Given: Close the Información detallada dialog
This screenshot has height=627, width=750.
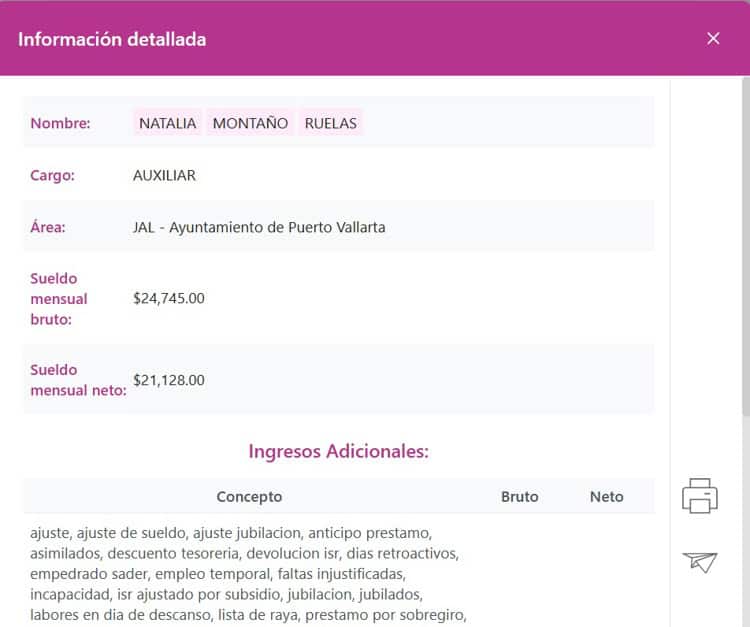Looking at the screenshot, I should pyautogui.click(x=713, y=38).
